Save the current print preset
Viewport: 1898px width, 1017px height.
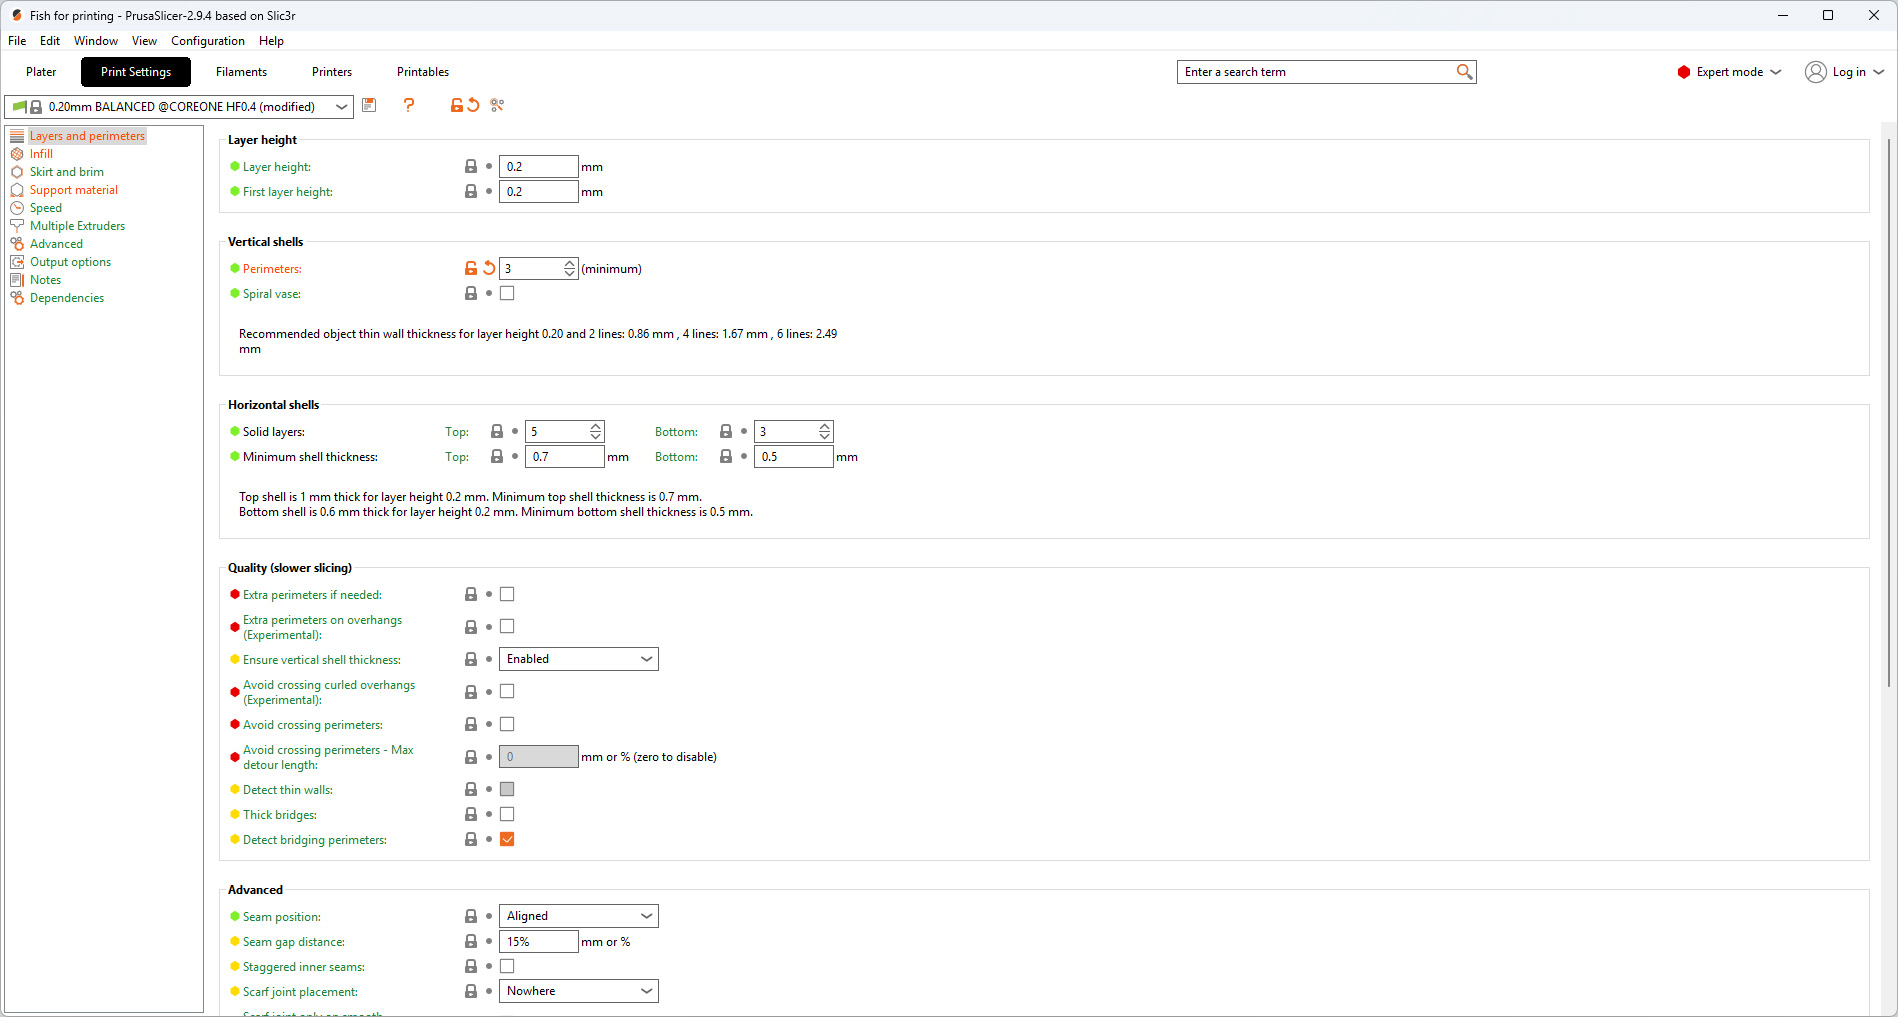(x=369, y=105)
